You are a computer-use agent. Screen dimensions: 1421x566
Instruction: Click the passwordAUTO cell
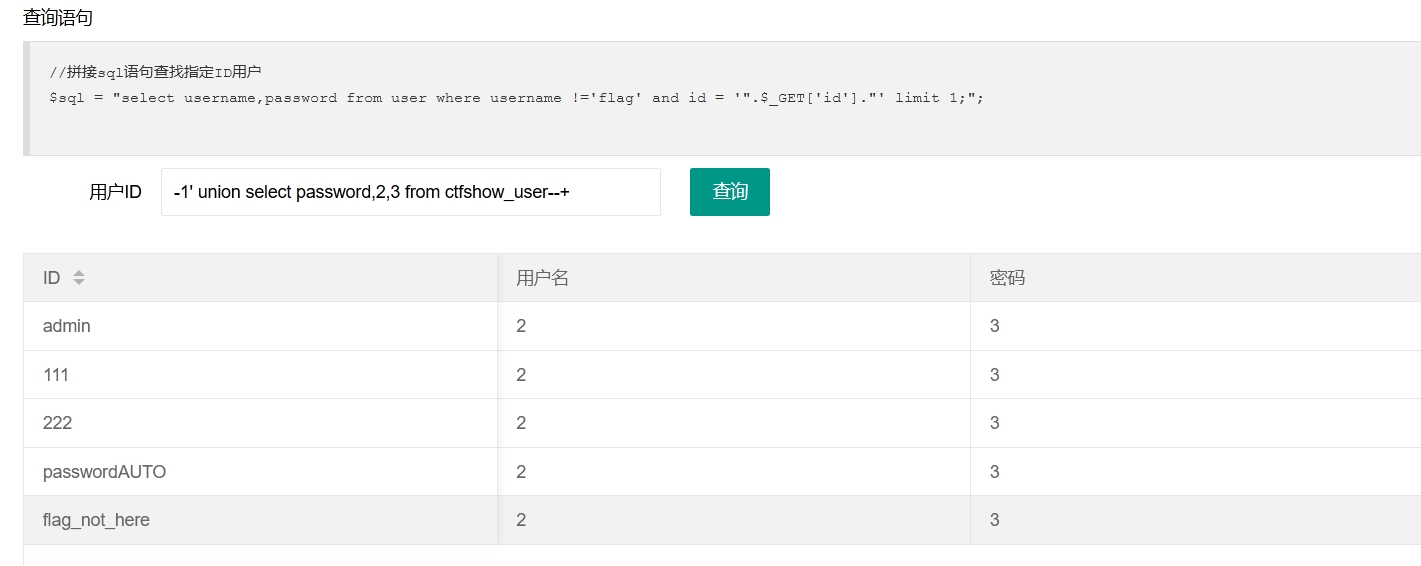(x=260, y=472)
